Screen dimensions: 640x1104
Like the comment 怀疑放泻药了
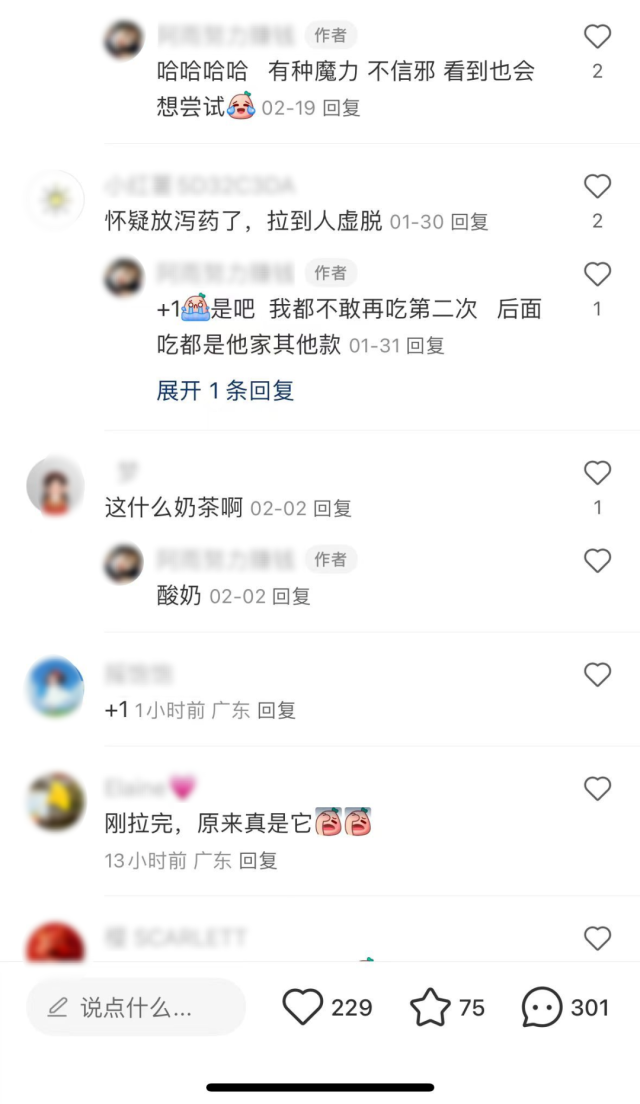(597, 186)
